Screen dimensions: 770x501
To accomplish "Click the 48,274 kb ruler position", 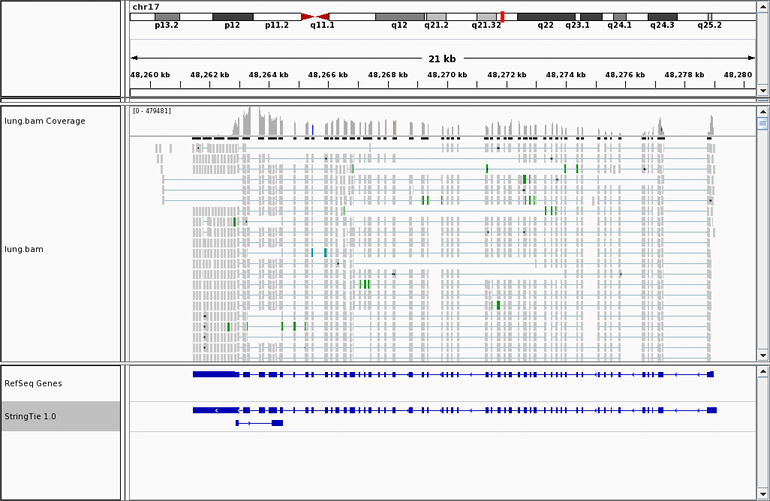I will [x=566, y=75].
